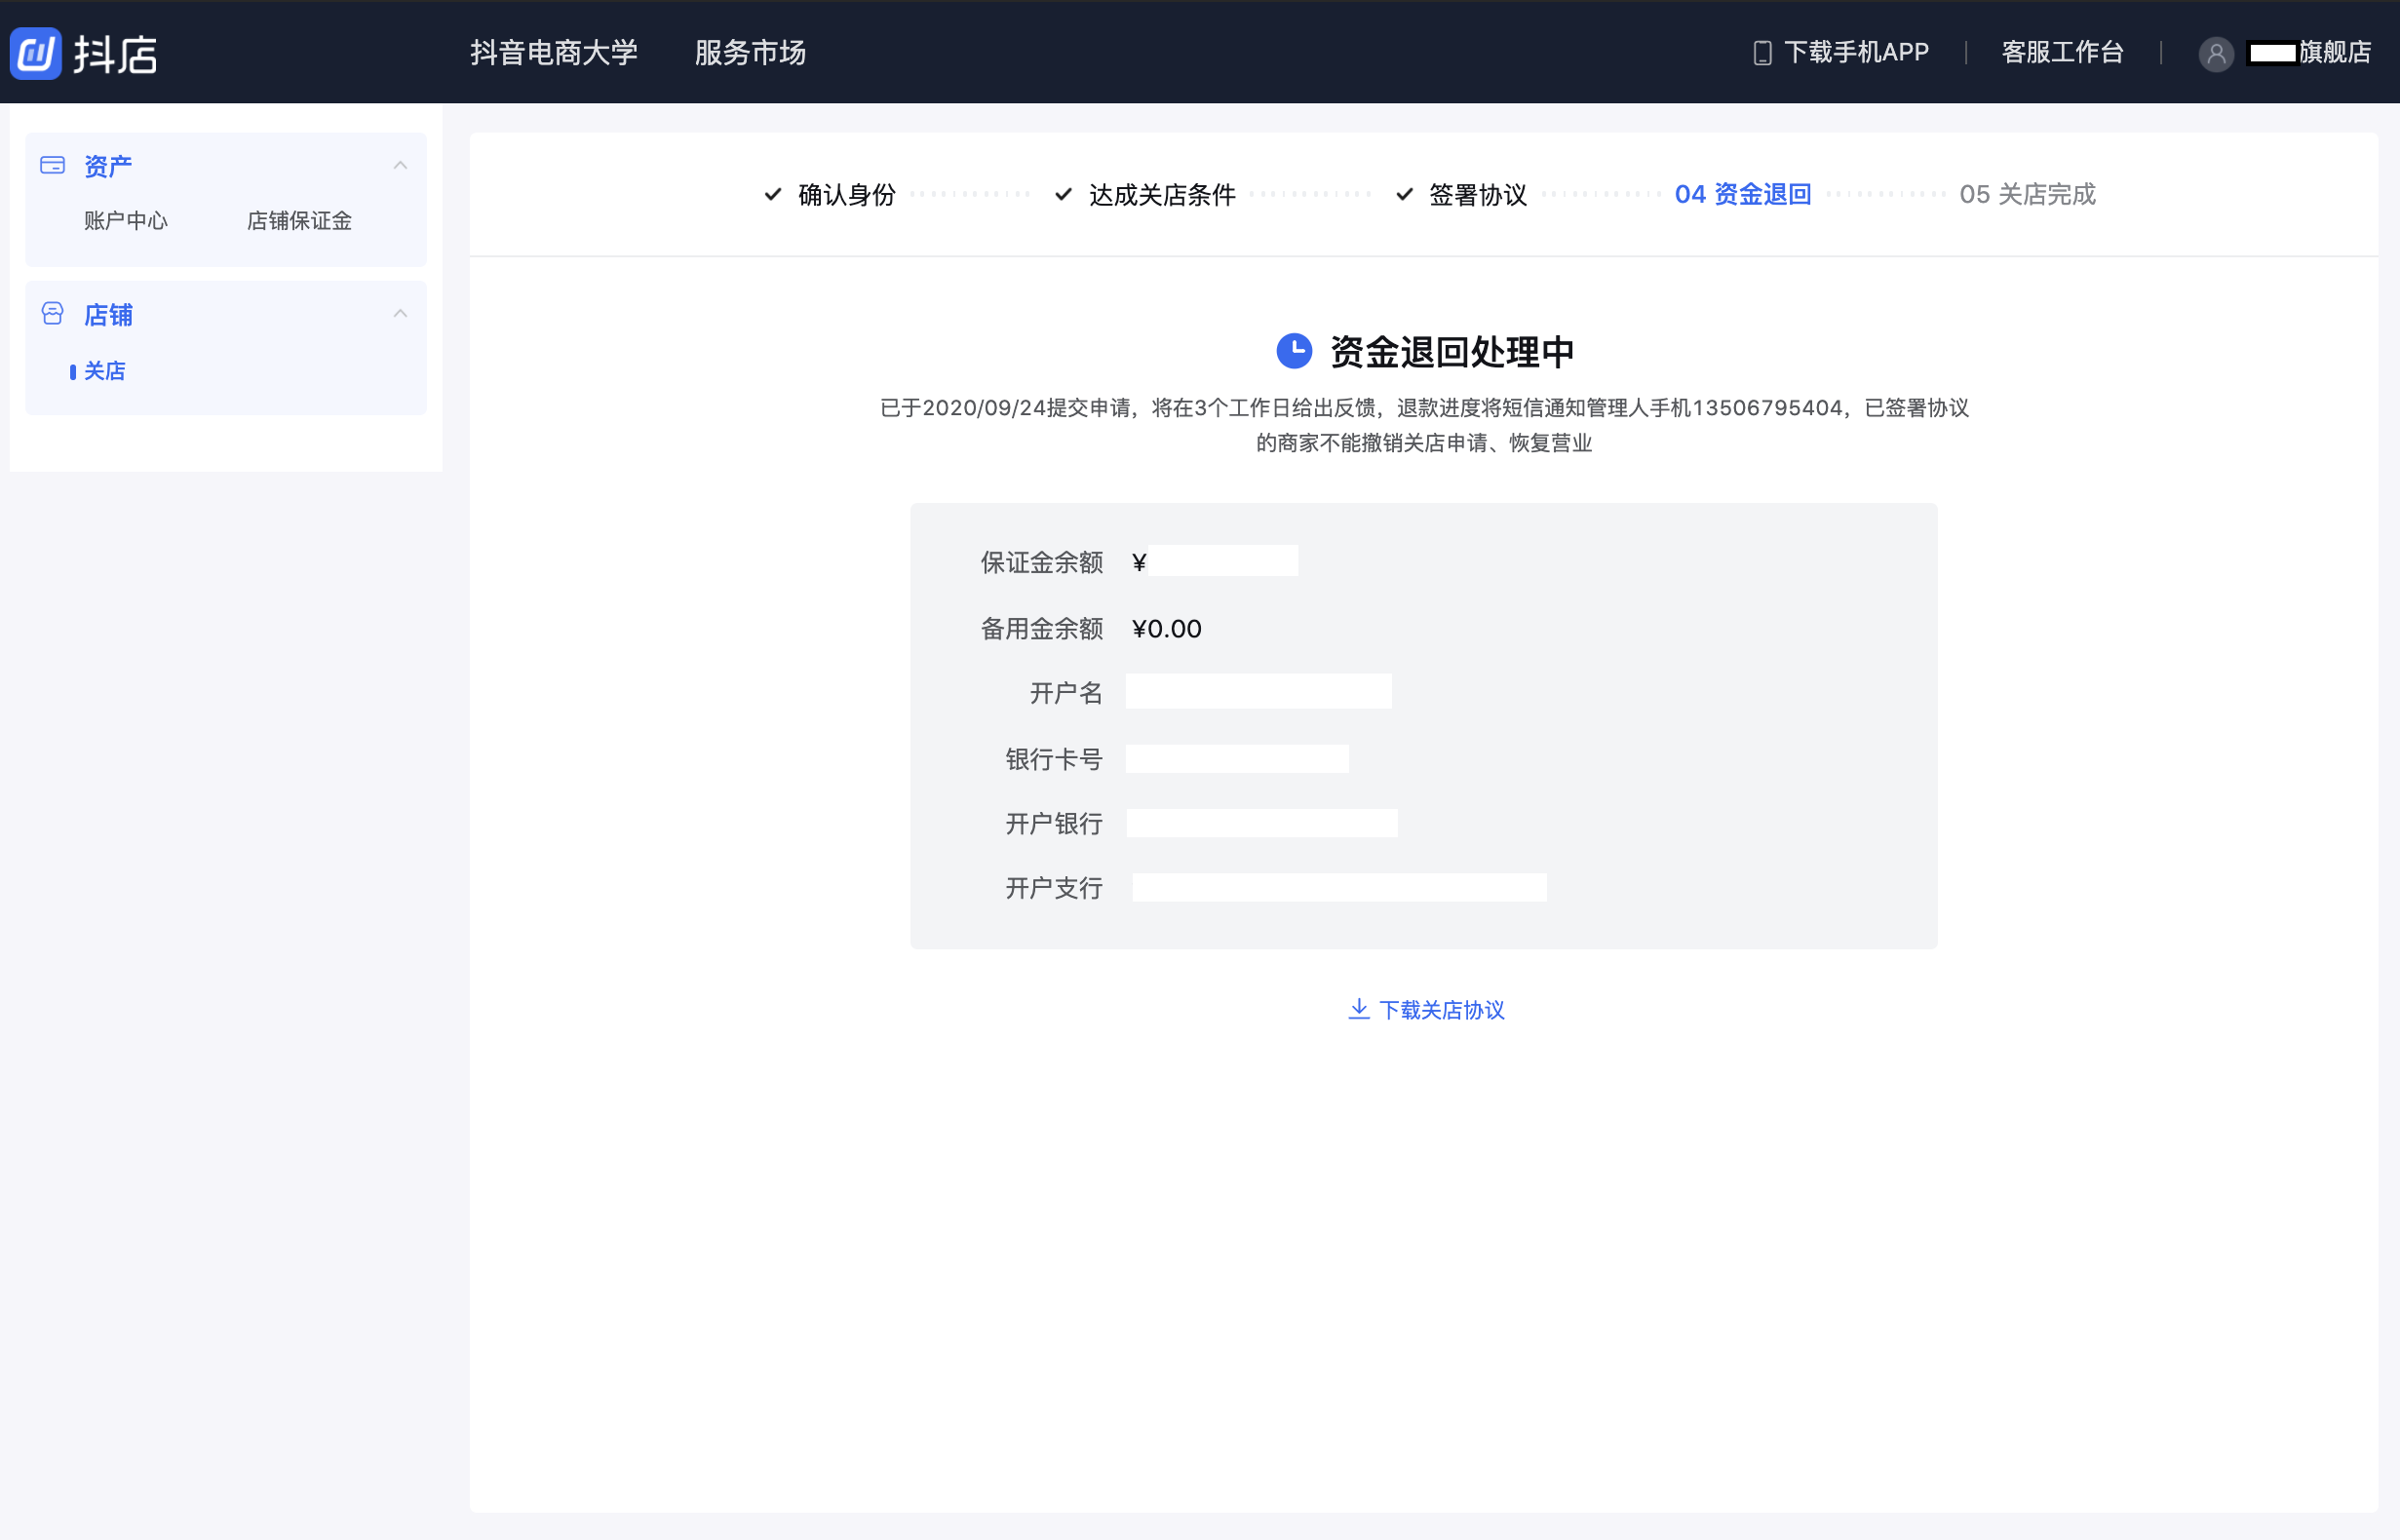
Task: Click the clock icon beside 资金退回处理中
Action: coord(1295,351)
